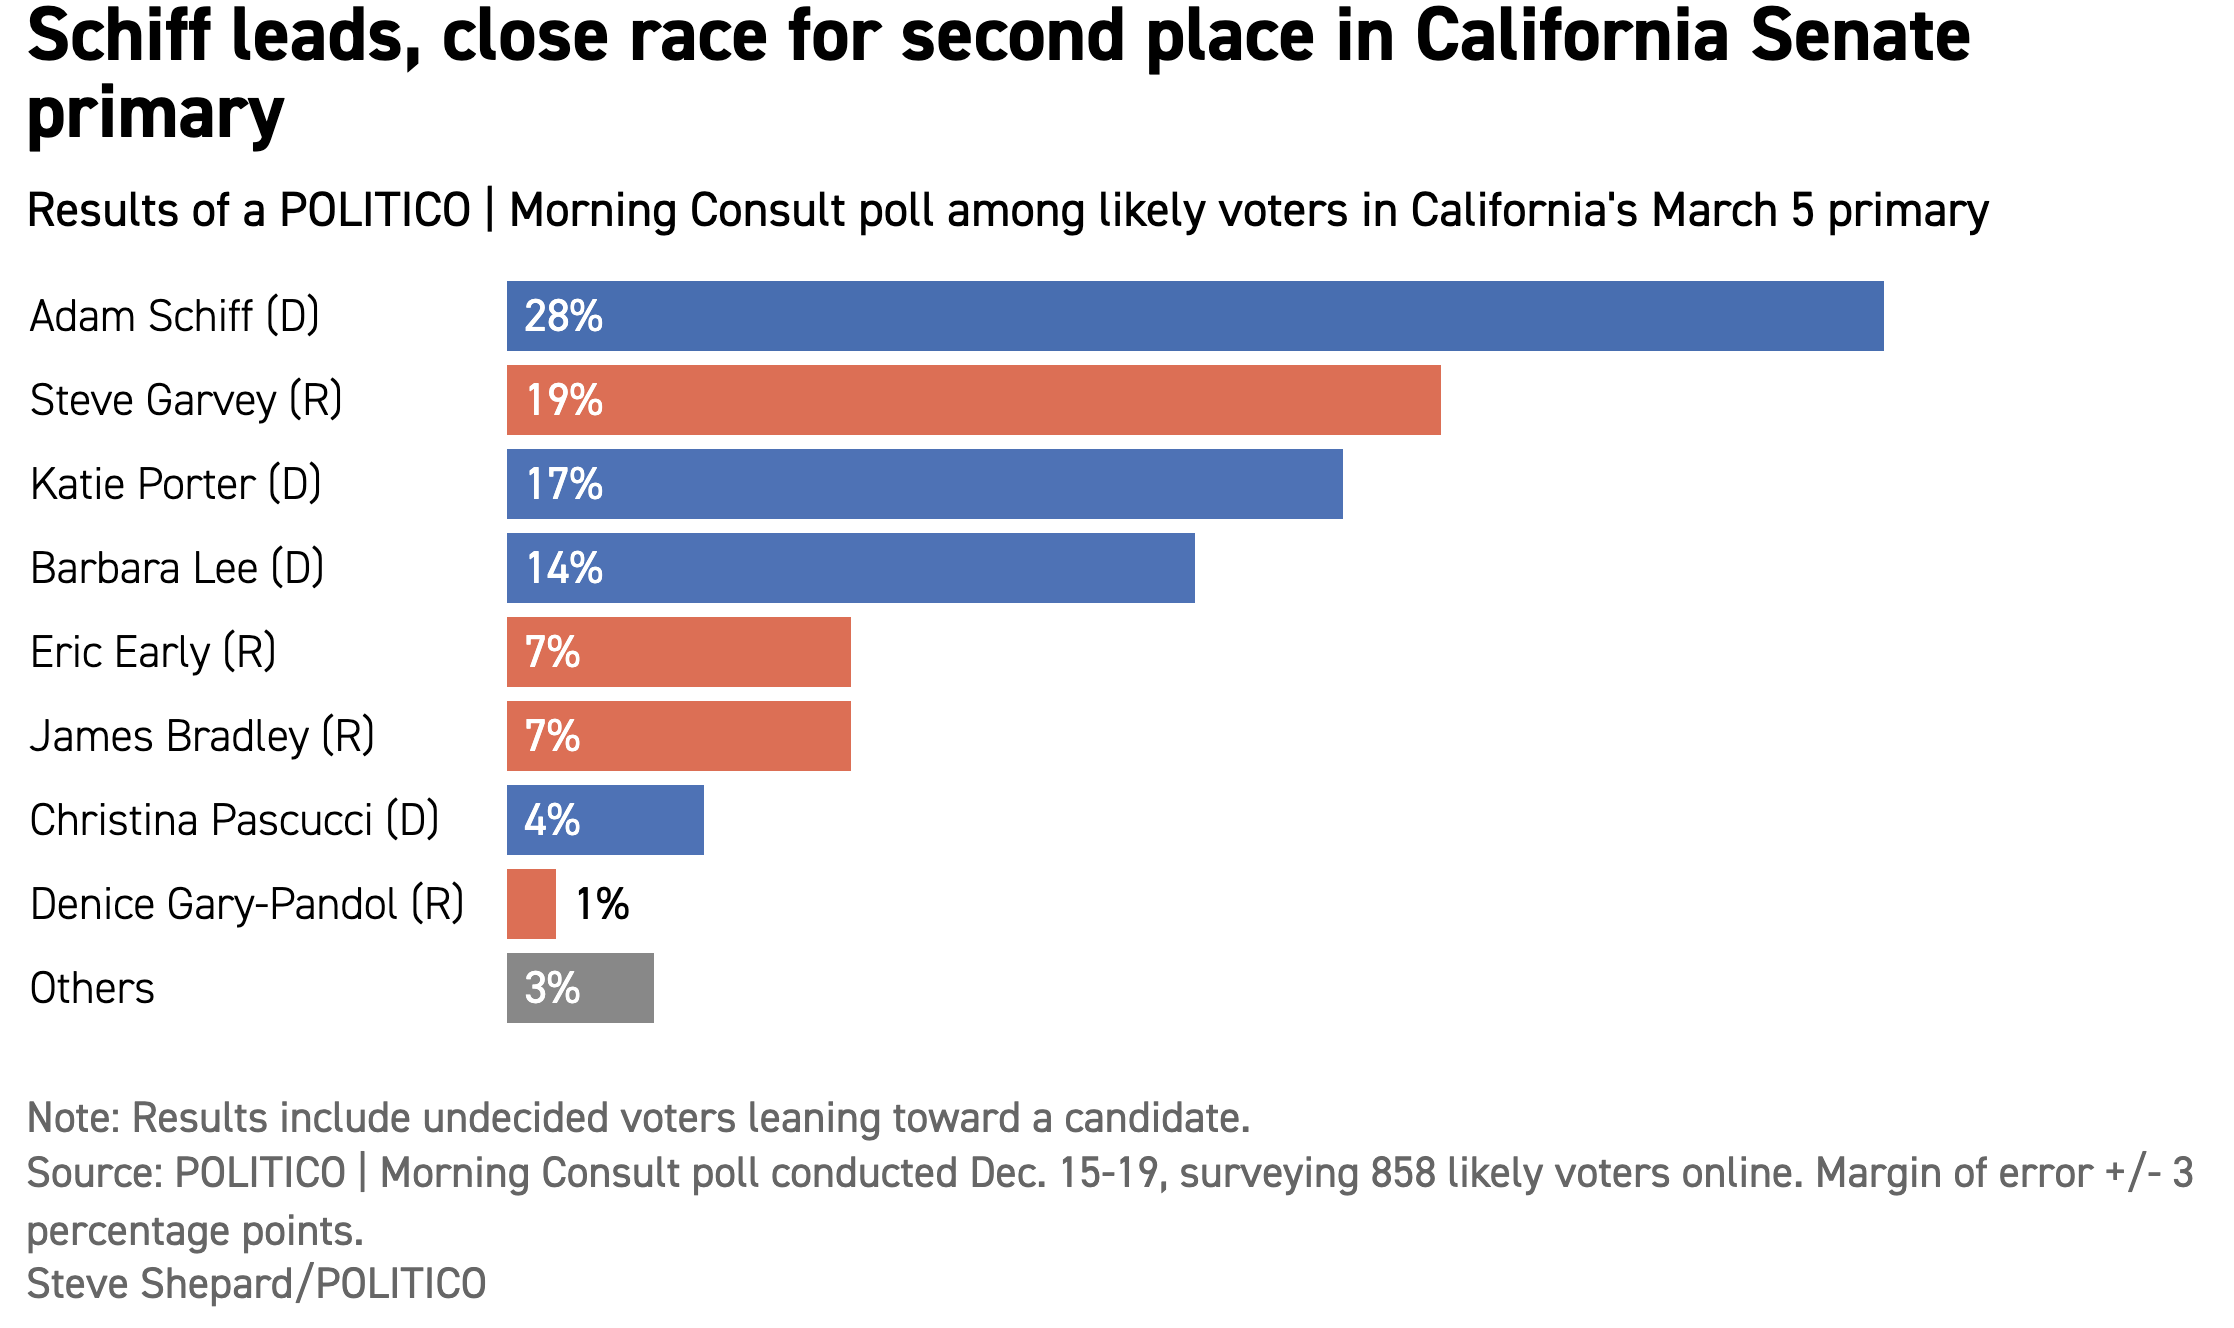Image resolution: width=2234 pixels, height=1328 pixels.
Task: Select the Denice Gary-Pandol (R) label
Action: click(x=247, y=904)
